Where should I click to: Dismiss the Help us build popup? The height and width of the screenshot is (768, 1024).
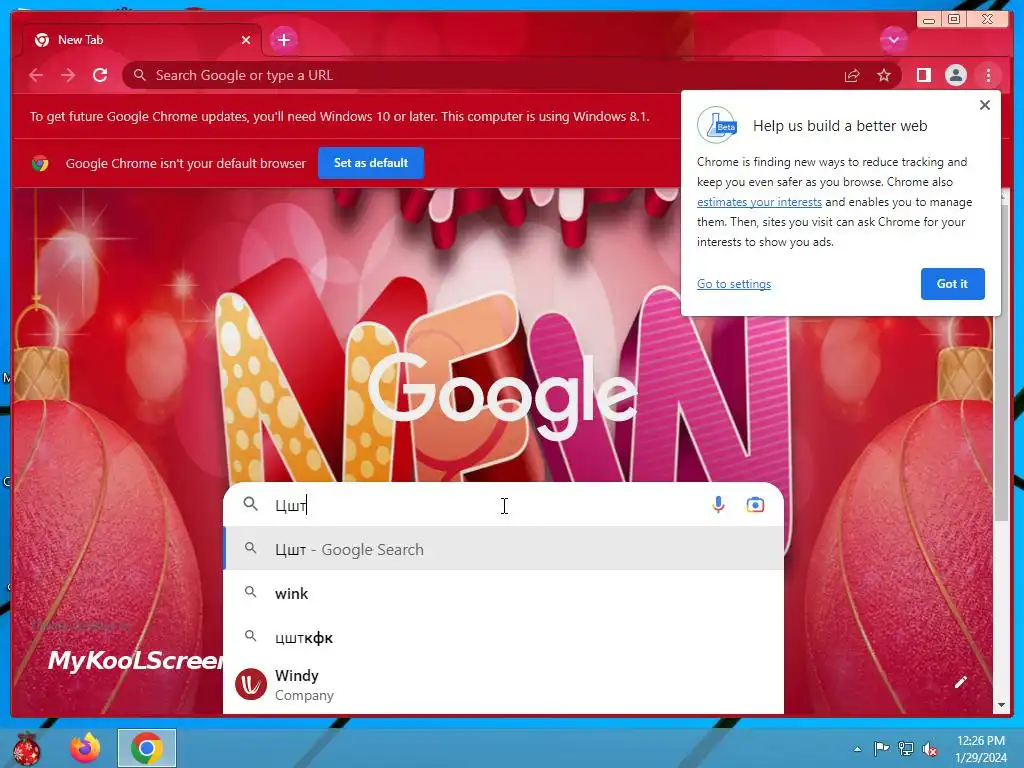tap(985, 105)
